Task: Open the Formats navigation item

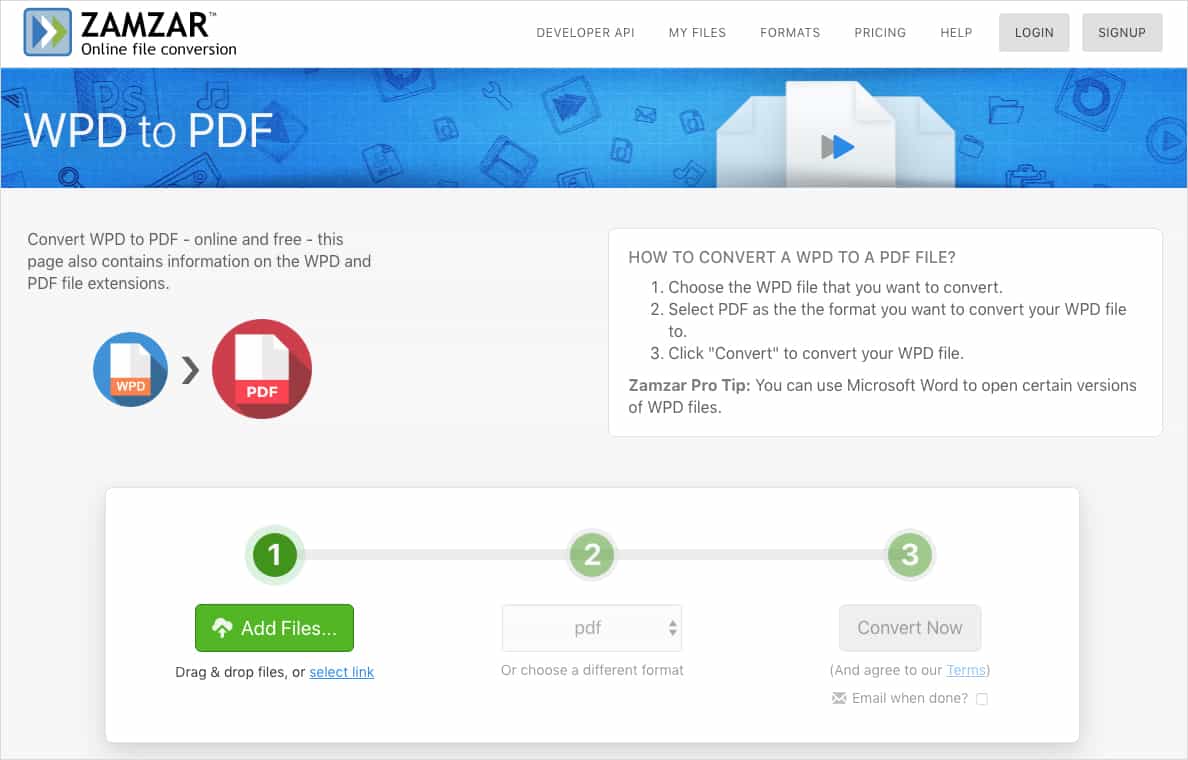Action: click(789, 33)
